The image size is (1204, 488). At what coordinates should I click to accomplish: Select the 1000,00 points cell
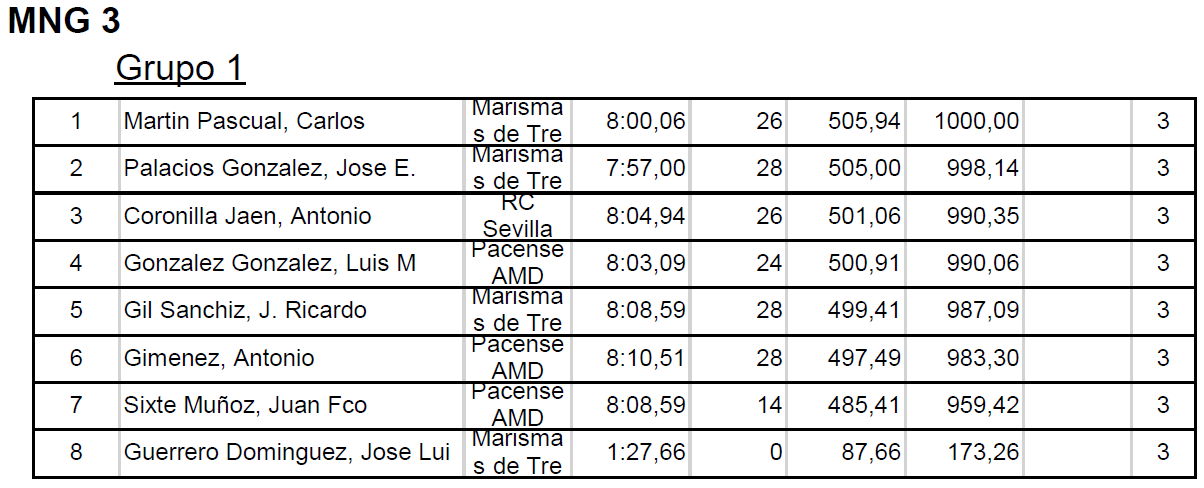[x=976, y=122]
